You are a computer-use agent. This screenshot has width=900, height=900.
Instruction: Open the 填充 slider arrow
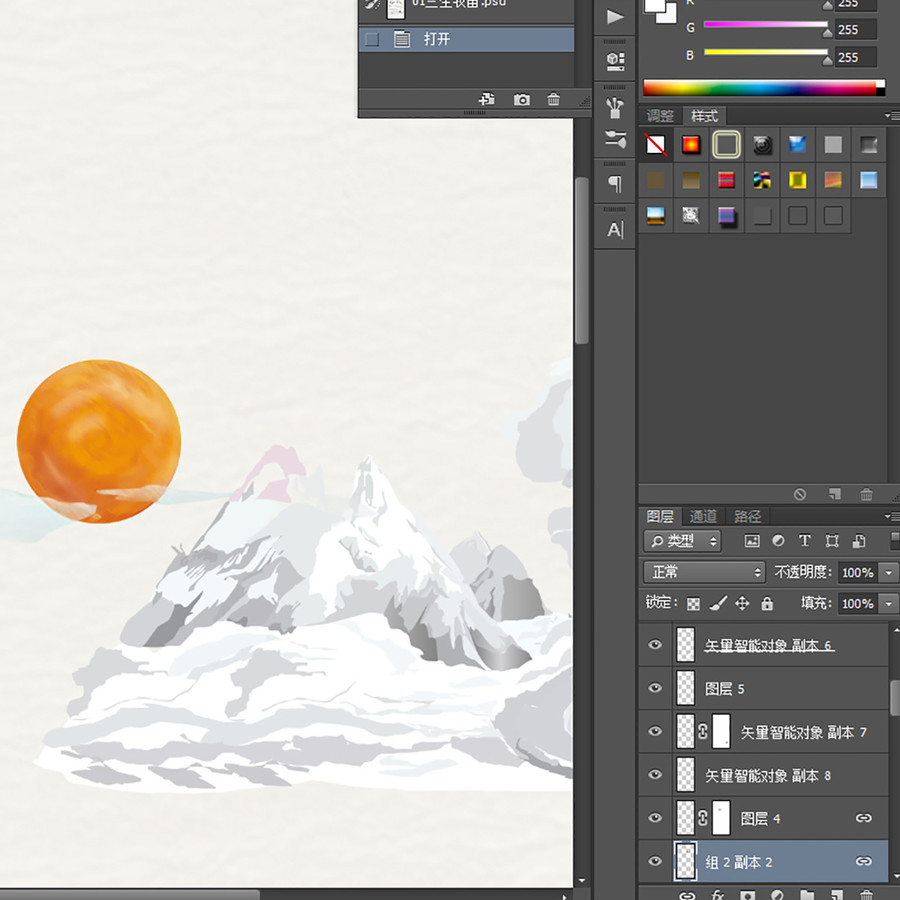point(889,603)
